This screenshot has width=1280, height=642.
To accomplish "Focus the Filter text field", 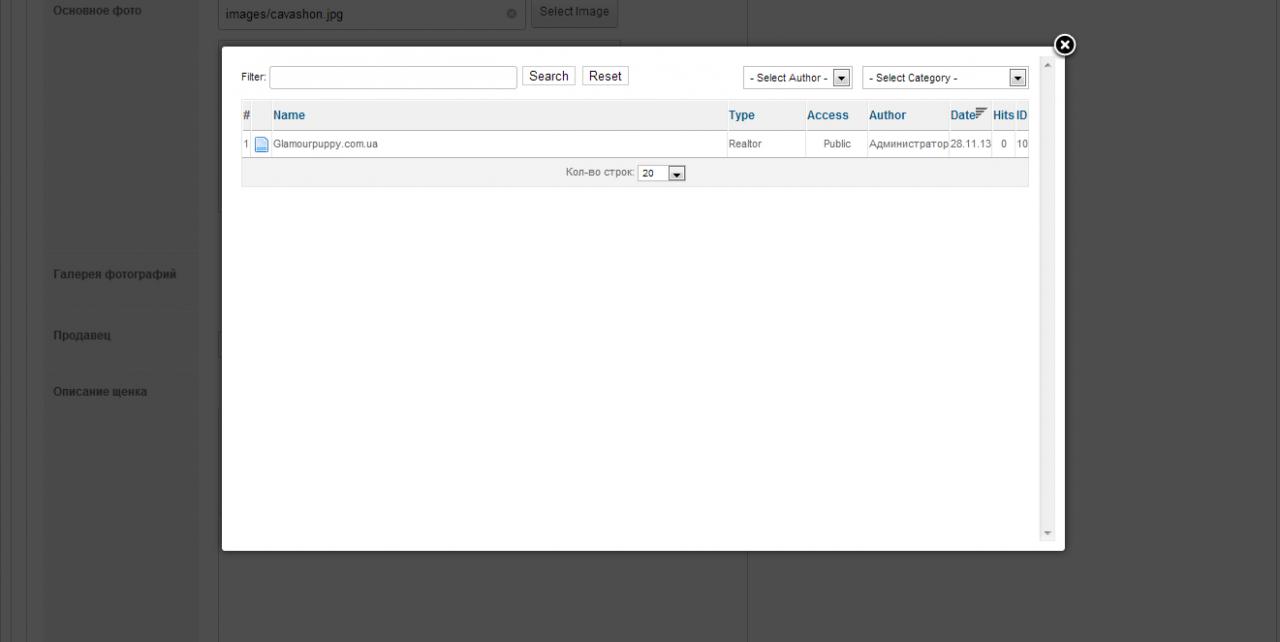I will click(x=393, y=77).
